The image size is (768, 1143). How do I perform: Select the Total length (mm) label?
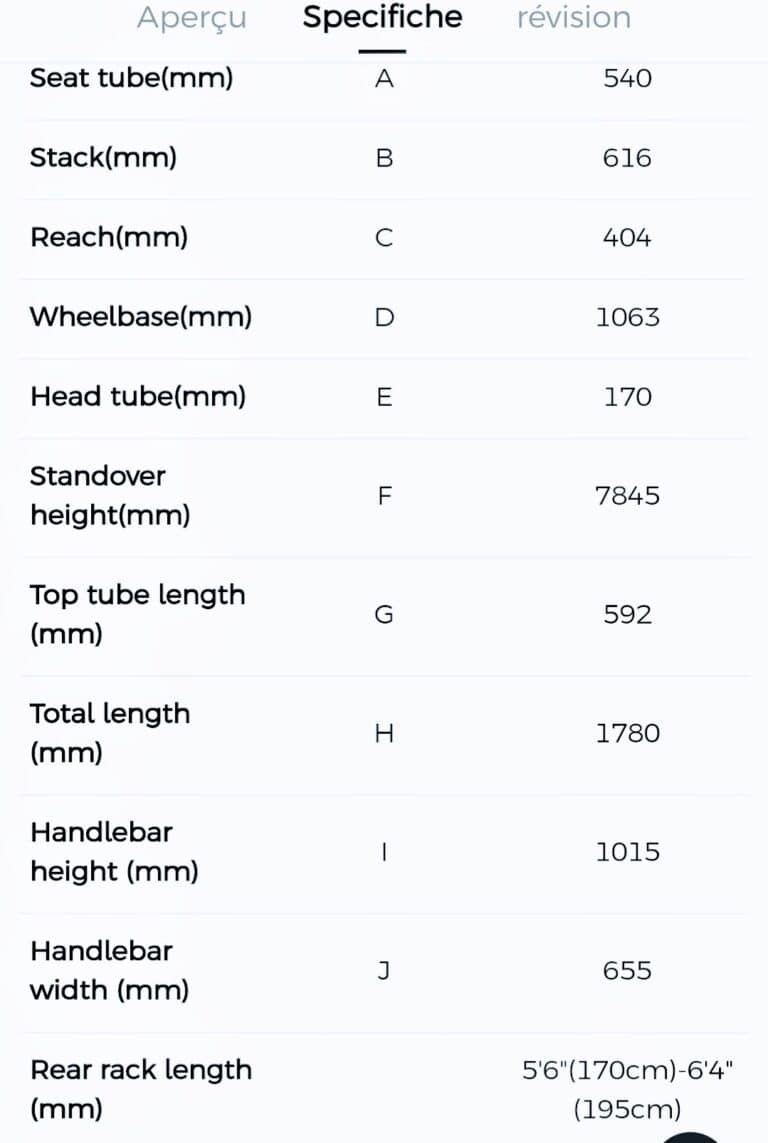point(110,733)
